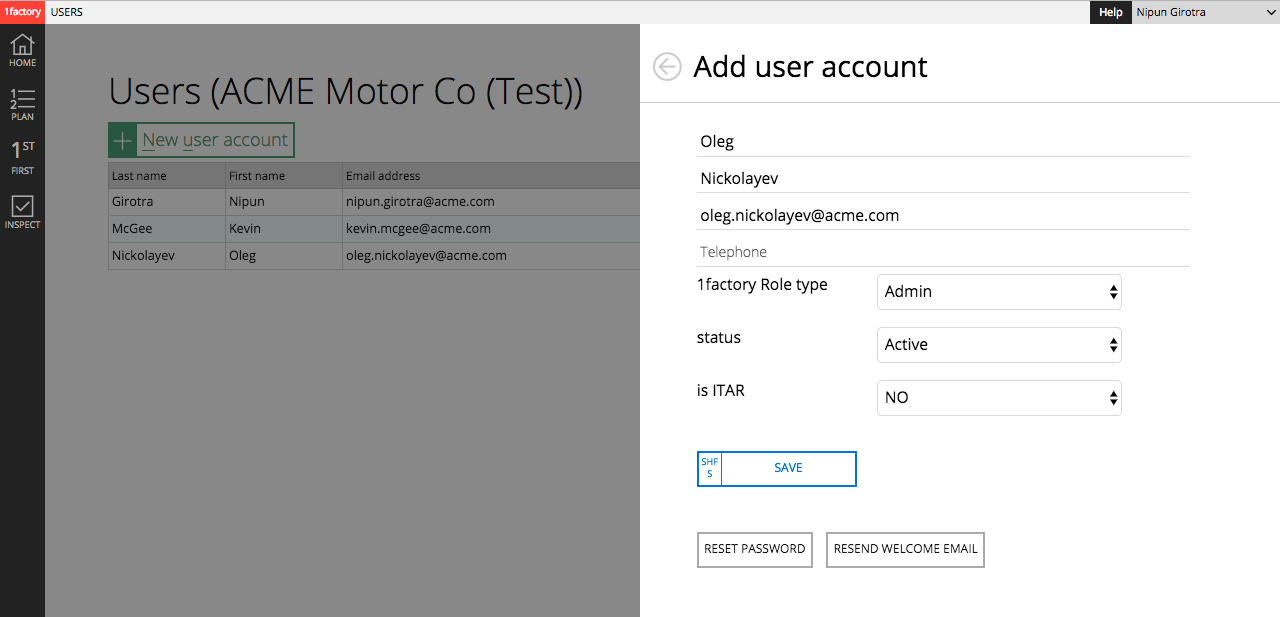This screenshot has height=617, width=1280.
Task: Open the 1factory Role type dropdown
Action: click(999, 291)
